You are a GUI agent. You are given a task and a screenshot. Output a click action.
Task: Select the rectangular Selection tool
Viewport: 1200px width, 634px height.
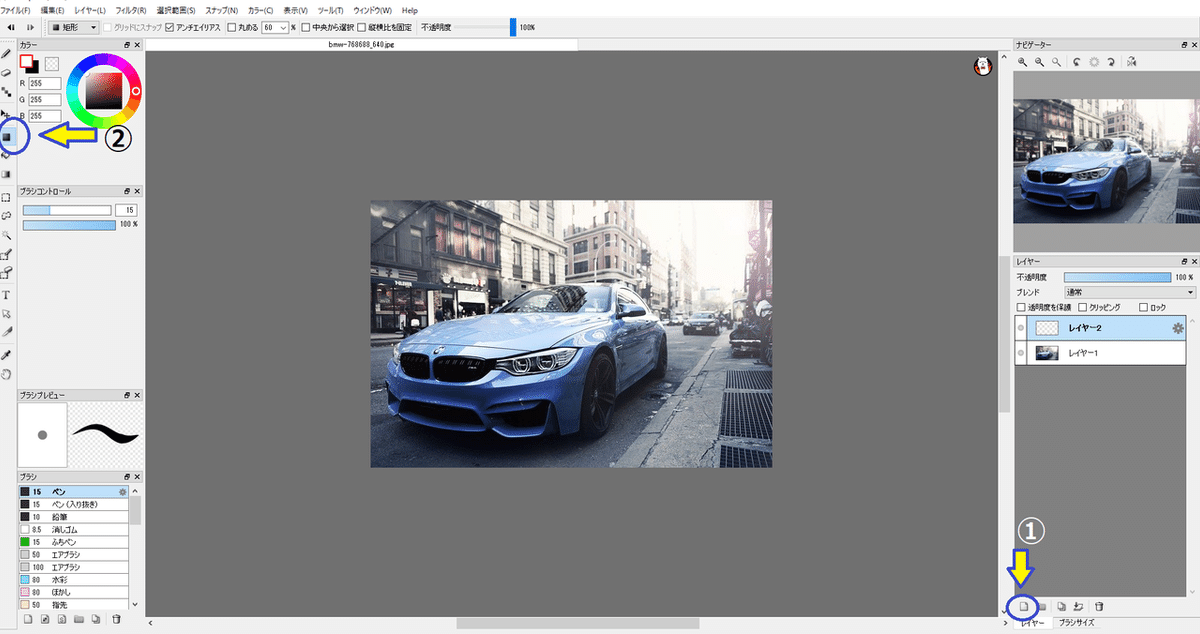7,197
